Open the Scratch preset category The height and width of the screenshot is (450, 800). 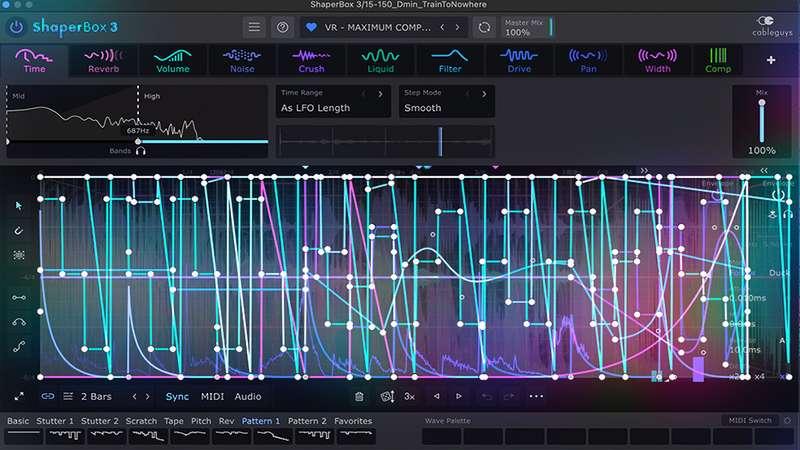[141, 421]
